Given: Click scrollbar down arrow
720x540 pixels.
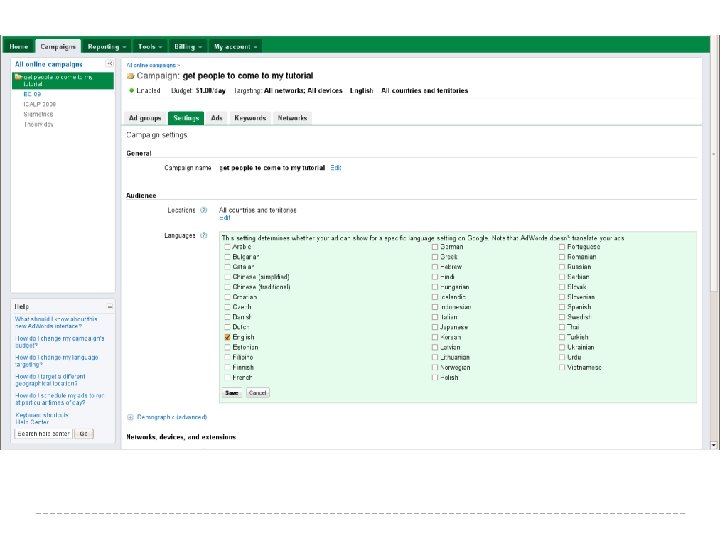Looking at the screenshot, I should pyautogui.click(x=714, y=444).
